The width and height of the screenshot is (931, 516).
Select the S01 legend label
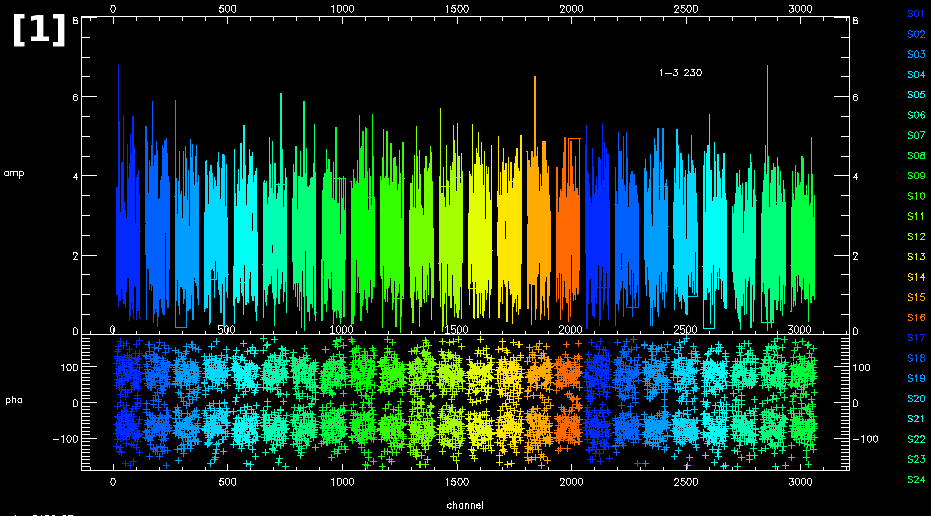915,14
